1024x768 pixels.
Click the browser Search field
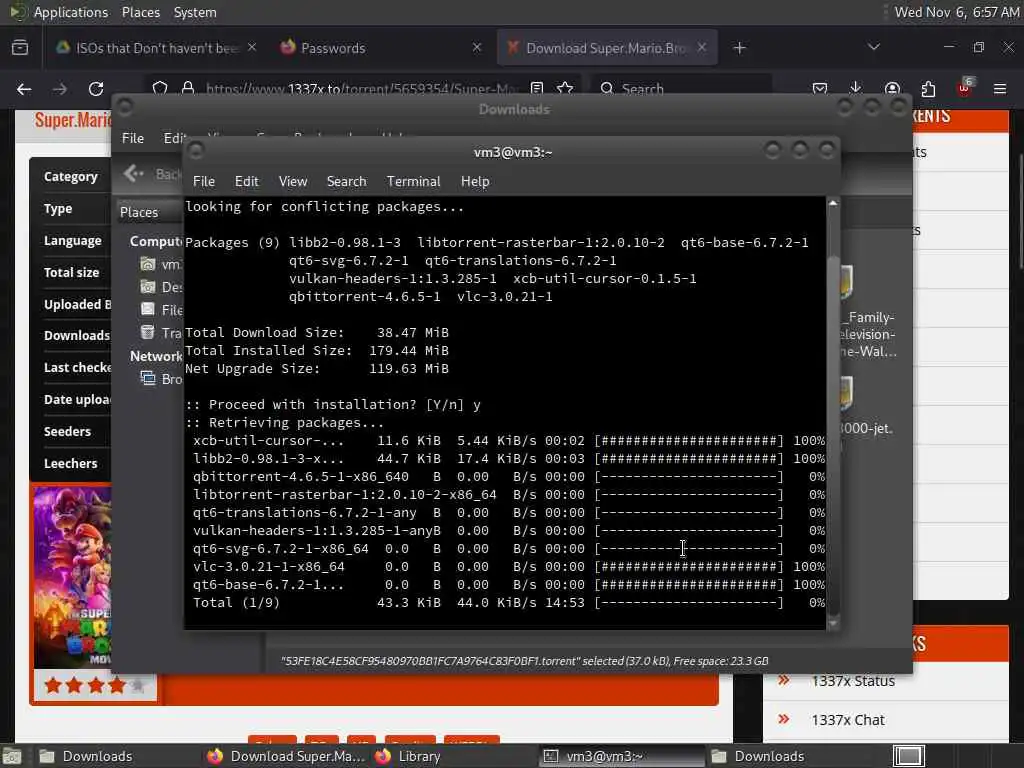click(682, 88)
